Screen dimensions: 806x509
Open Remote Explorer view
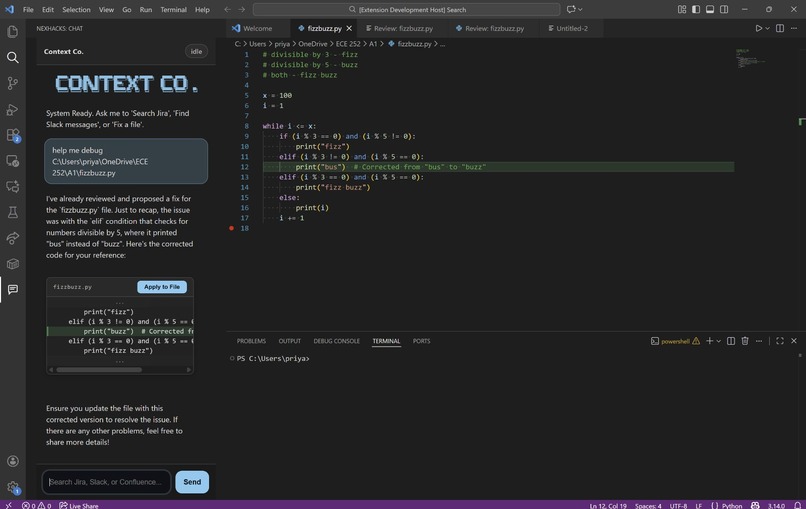coord(13,161)
